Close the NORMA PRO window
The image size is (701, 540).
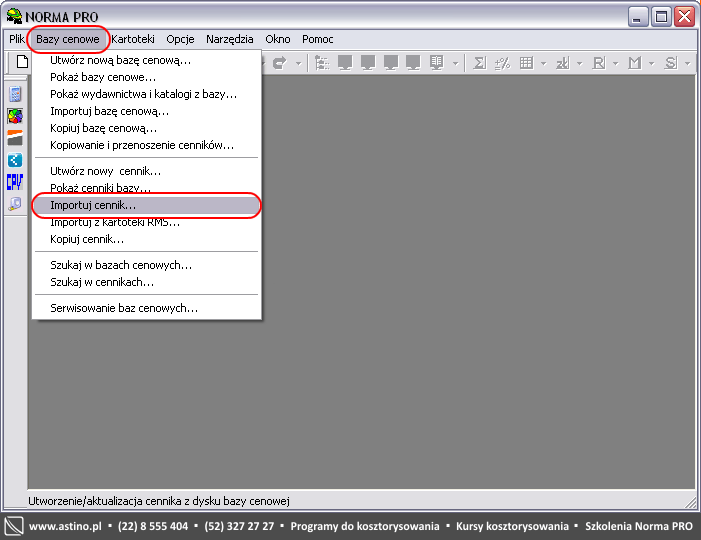point(684,17)
